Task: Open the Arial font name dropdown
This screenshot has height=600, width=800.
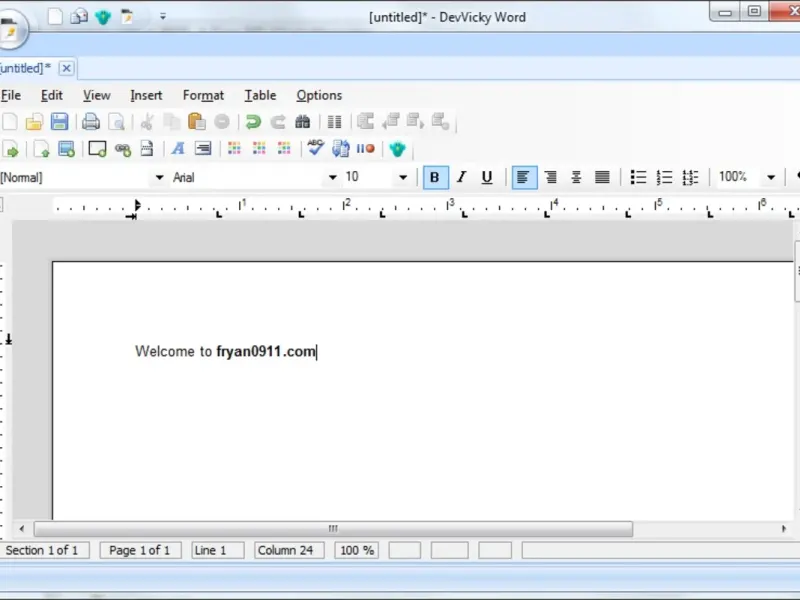Action: click(x=333, y=178)
